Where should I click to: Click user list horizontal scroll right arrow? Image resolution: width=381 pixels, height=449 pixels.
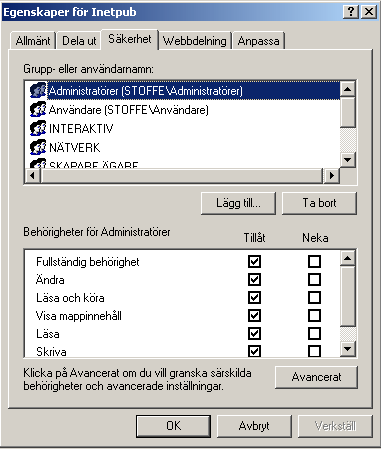click(331, 175)
